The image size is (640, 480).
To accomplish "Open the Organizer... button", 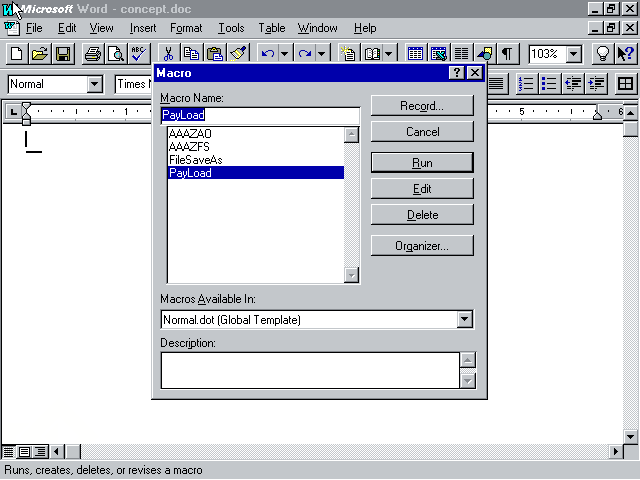I will [x=422, y=246].
